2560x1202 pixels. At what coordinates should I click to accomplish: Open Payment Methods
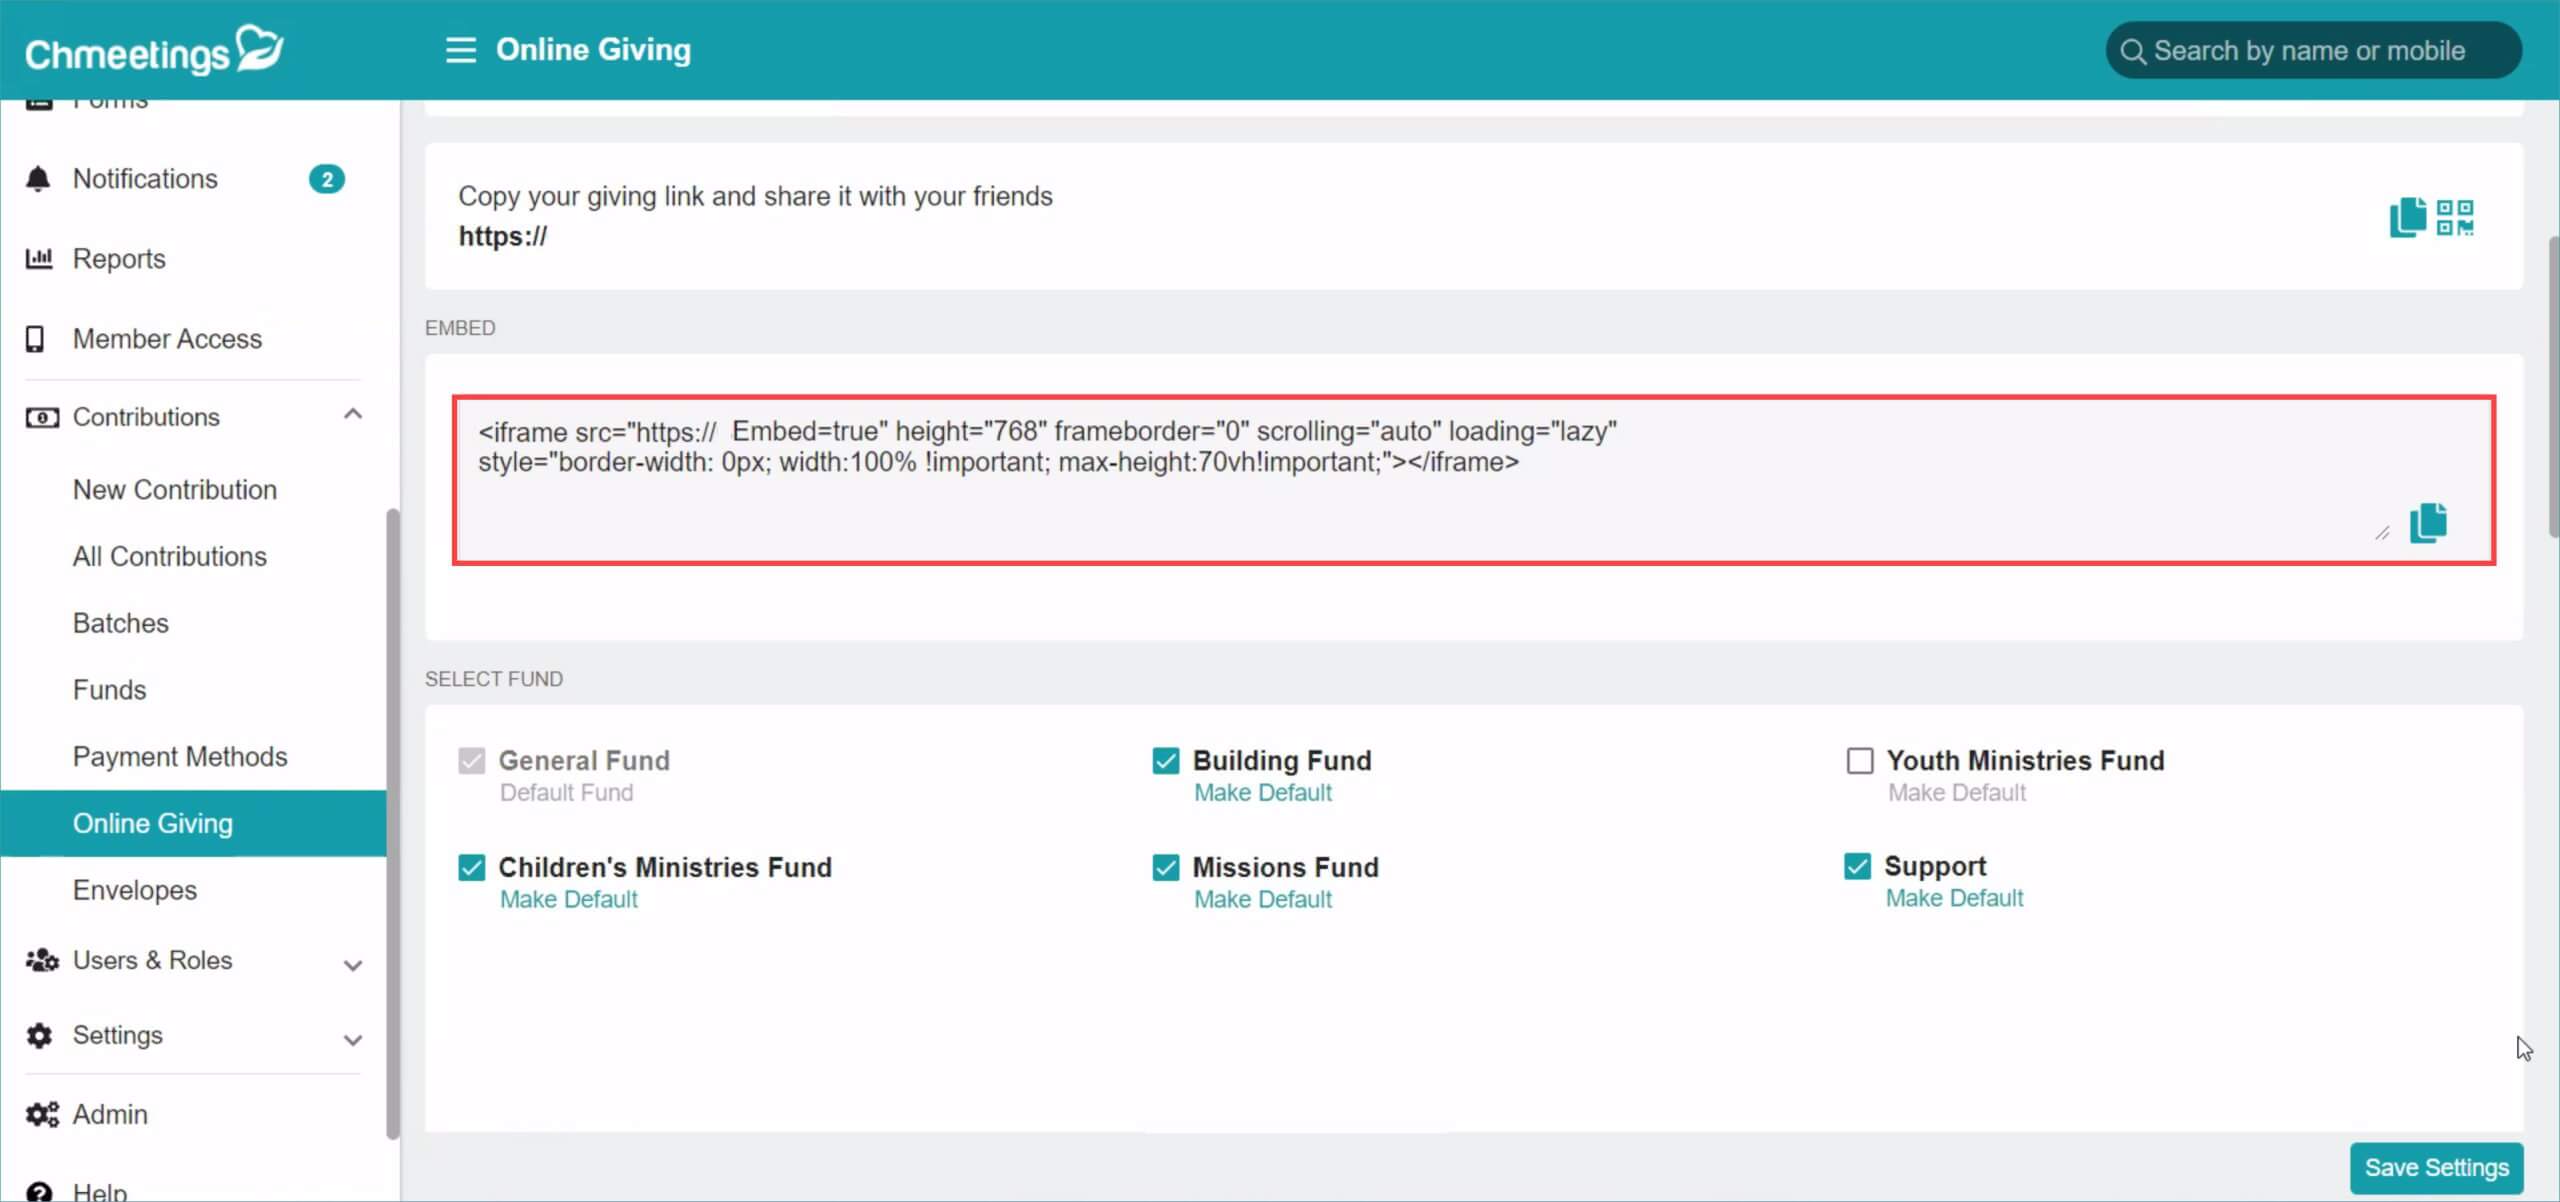(180, 757)
